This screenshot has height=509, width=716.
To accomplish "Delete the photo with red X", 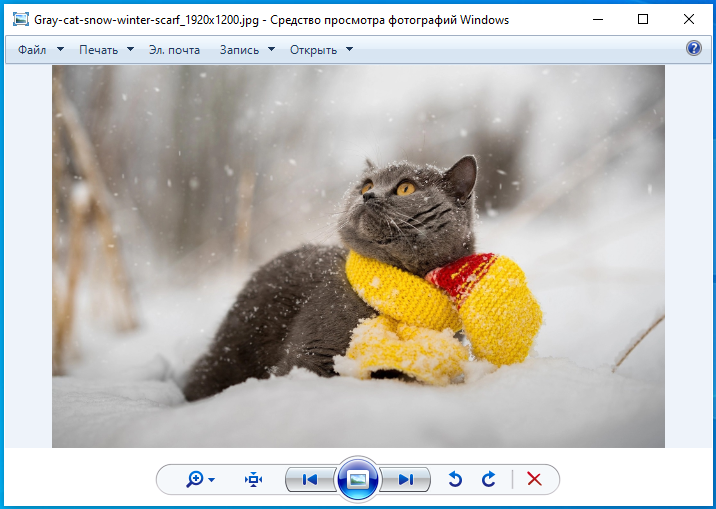I will tap(534, 480).
